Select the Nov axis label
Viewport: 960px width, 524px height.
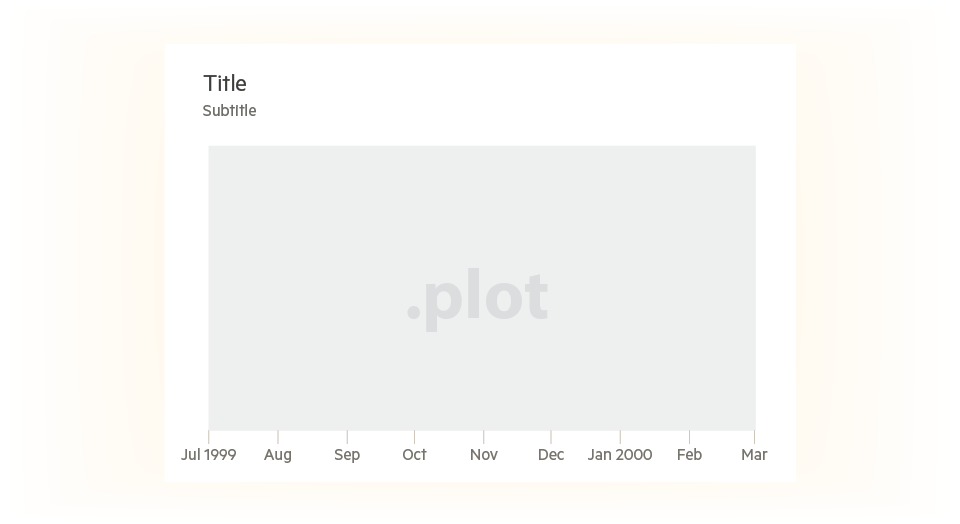484,455
